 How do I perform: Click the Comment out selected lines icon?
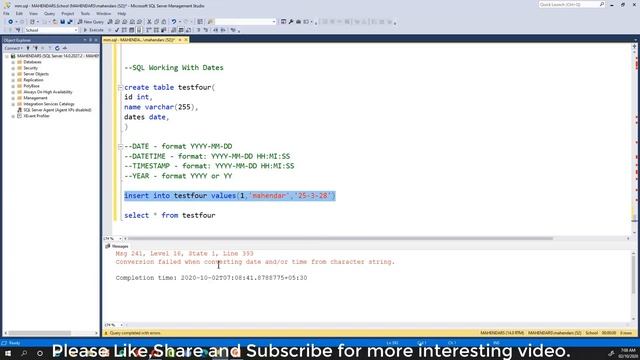point(198,30)
